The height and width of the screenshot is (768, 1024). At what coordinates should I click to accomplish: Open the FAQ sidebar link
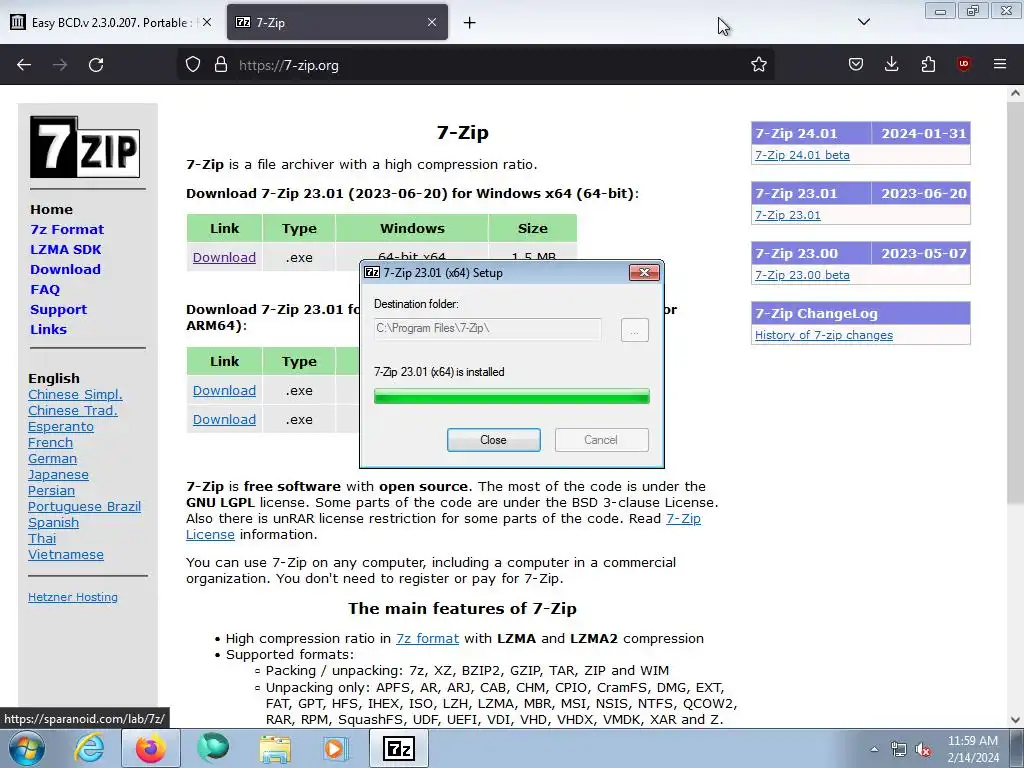(x=45, y=289)
